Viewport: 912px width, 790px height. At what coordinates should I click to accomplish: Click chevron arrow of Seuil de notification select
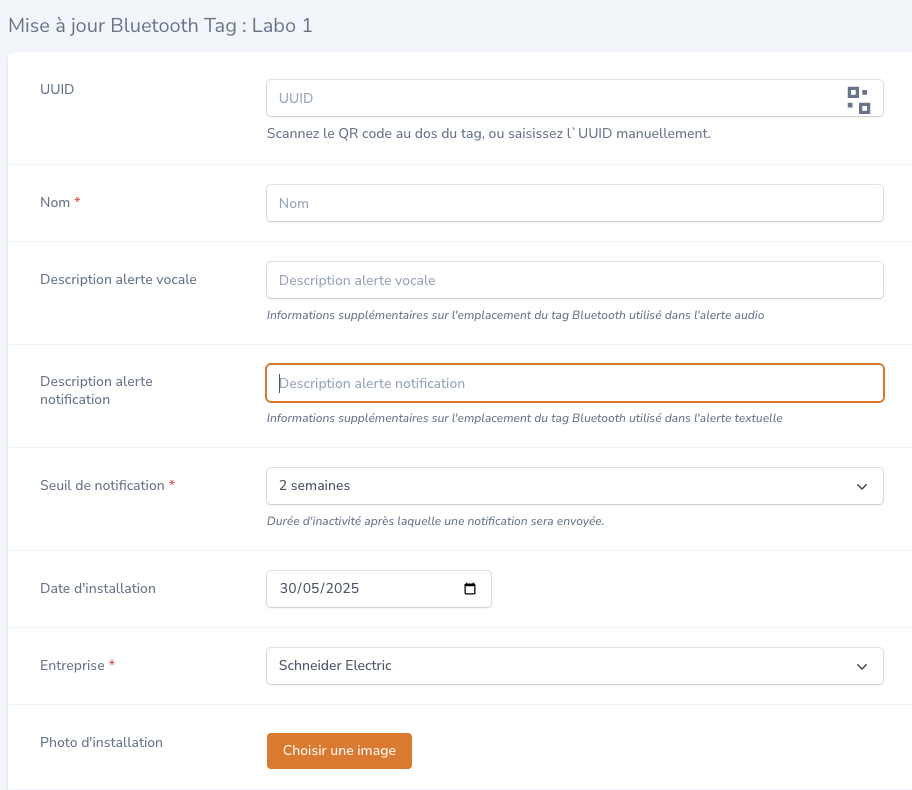[x=862, y=486]
